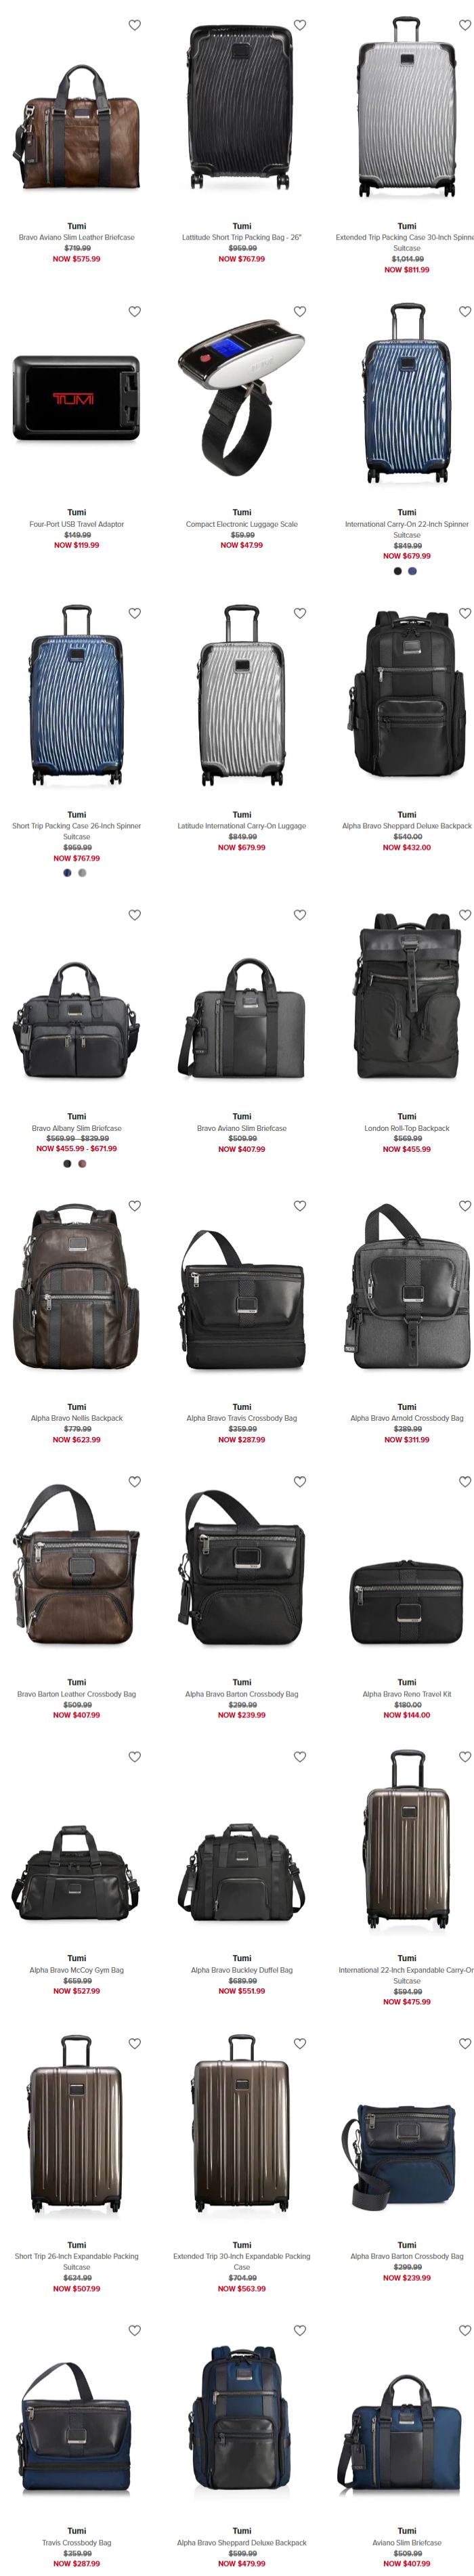The height and width of the screenshot is (2576, 474).
Task: Click heart icon on Four-Port USB Travel Adaptor
Action: (134, 312)
